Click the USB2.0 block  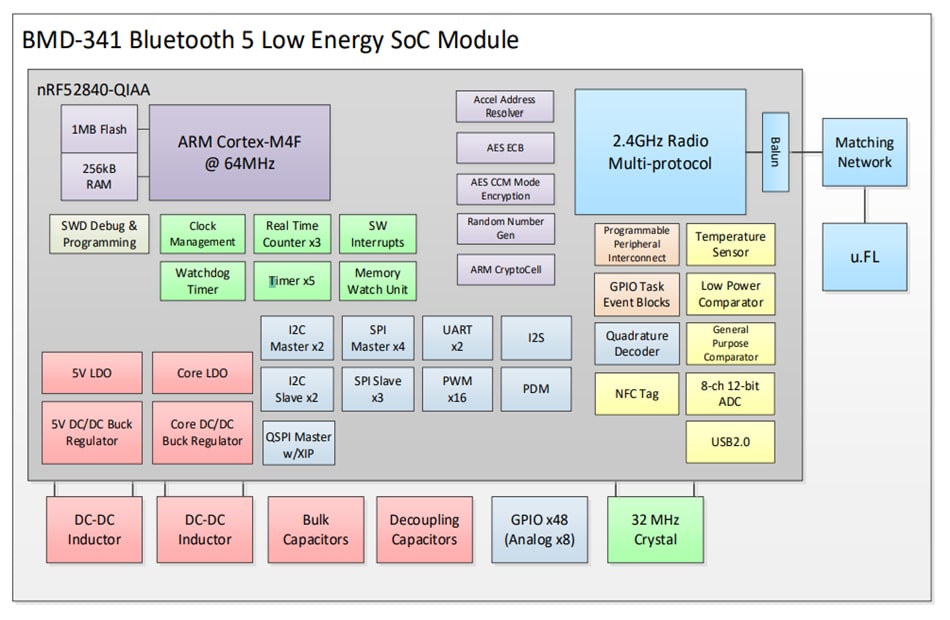(731, 441)
